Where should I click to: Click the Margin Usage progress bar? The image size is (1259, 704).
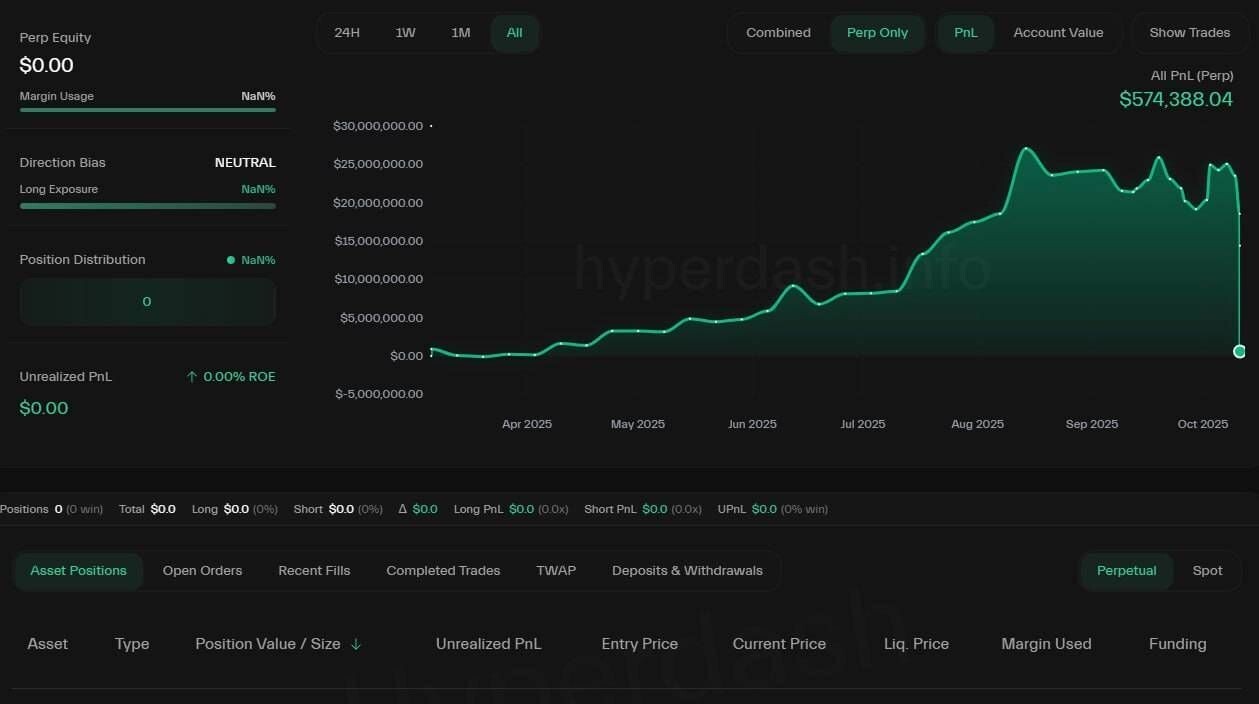(147, 110)
